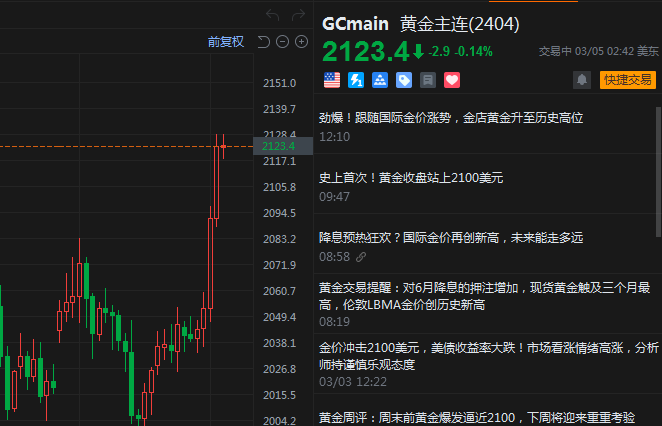Click the link icon next to 08:58
The image size is (662, 426).
[x=361, y=257]
